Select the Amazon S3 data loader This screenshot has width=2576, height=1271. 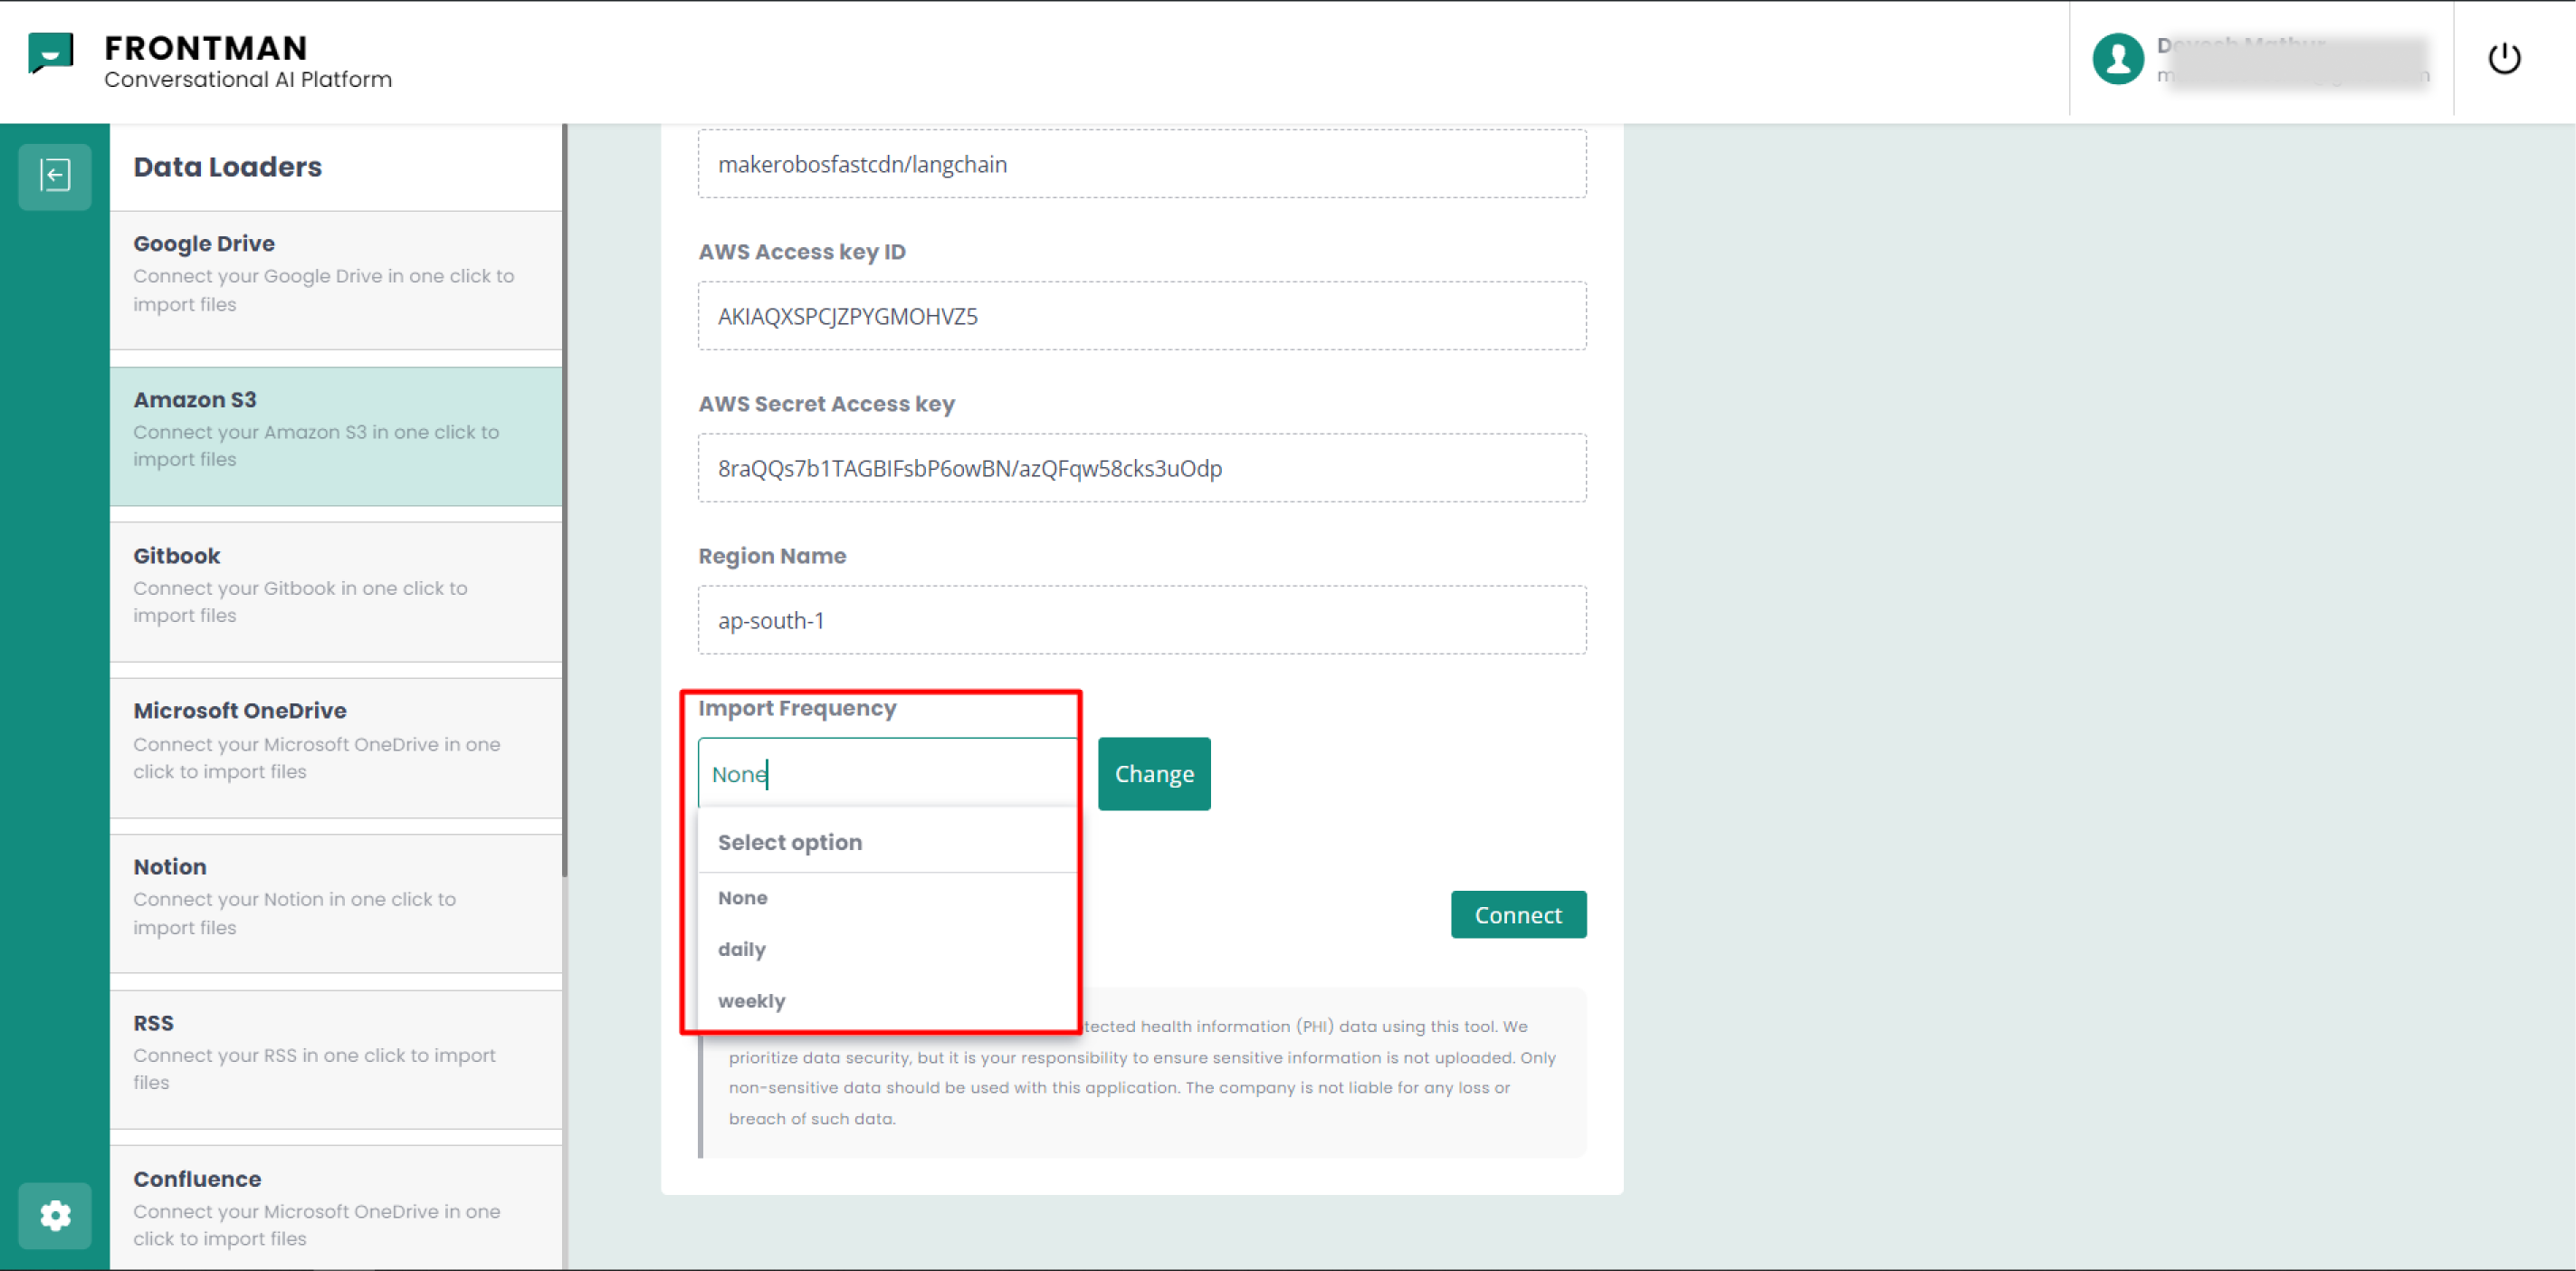[336, 436]
